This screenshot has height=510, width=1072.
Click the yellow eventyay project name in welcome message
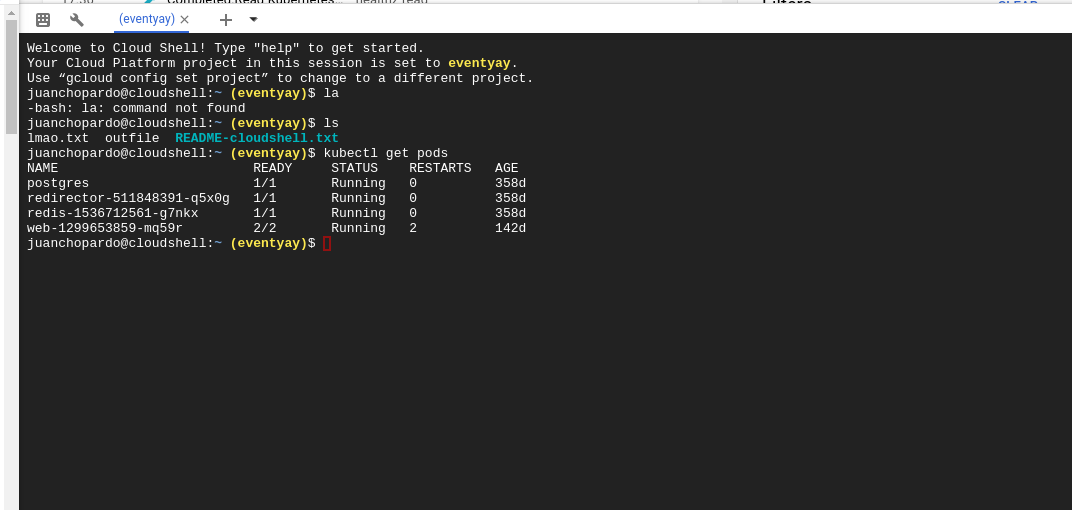coord(479,63)
